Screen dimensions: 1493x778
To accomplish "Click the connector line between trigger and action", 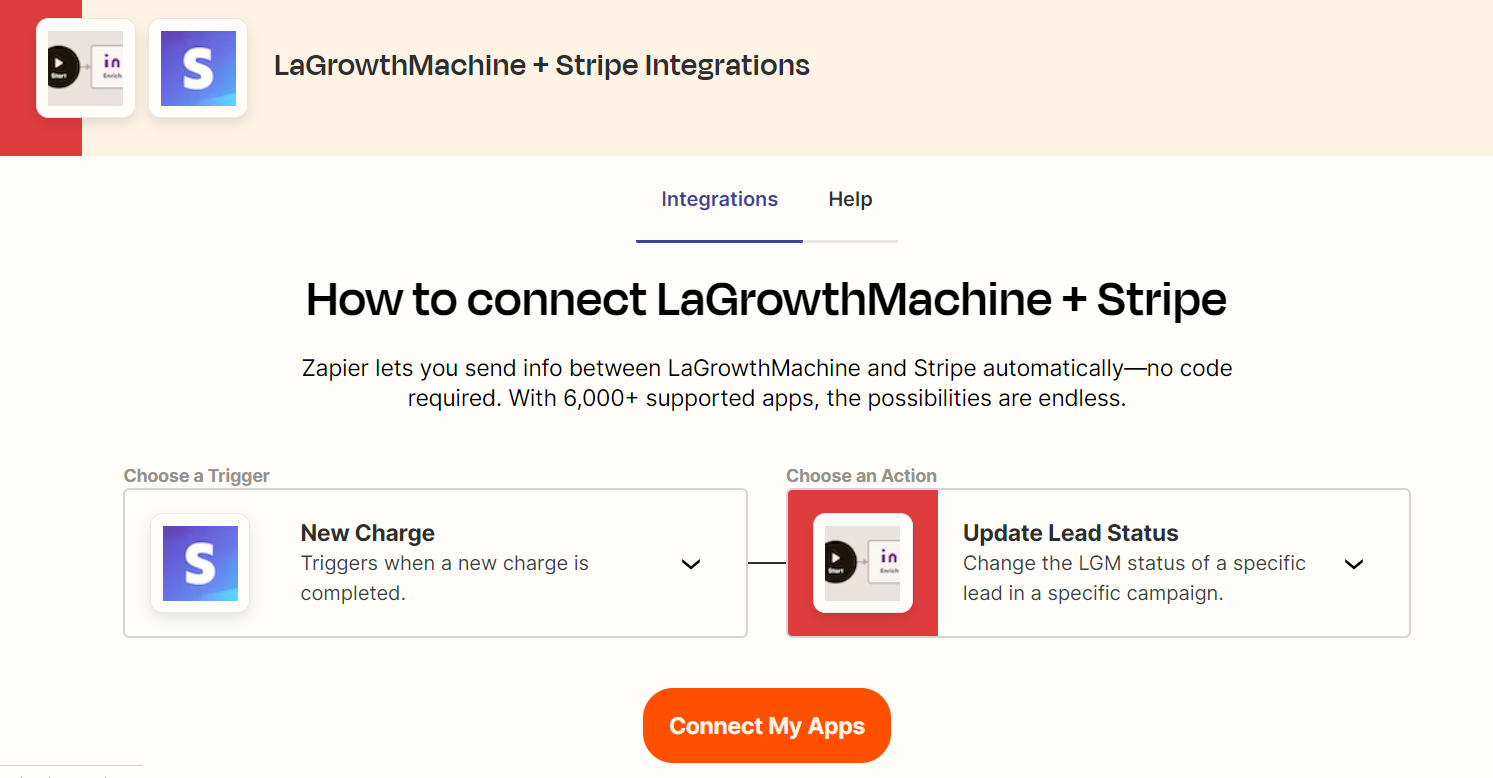I will pos(767,563).
